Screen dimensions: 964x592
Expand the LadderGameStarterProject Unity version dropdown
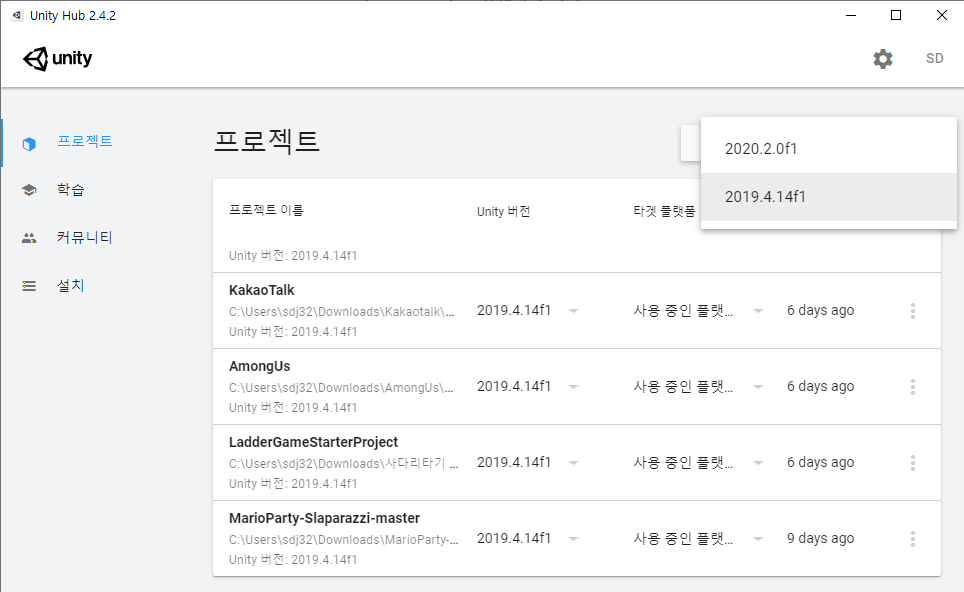coord(573,463)
